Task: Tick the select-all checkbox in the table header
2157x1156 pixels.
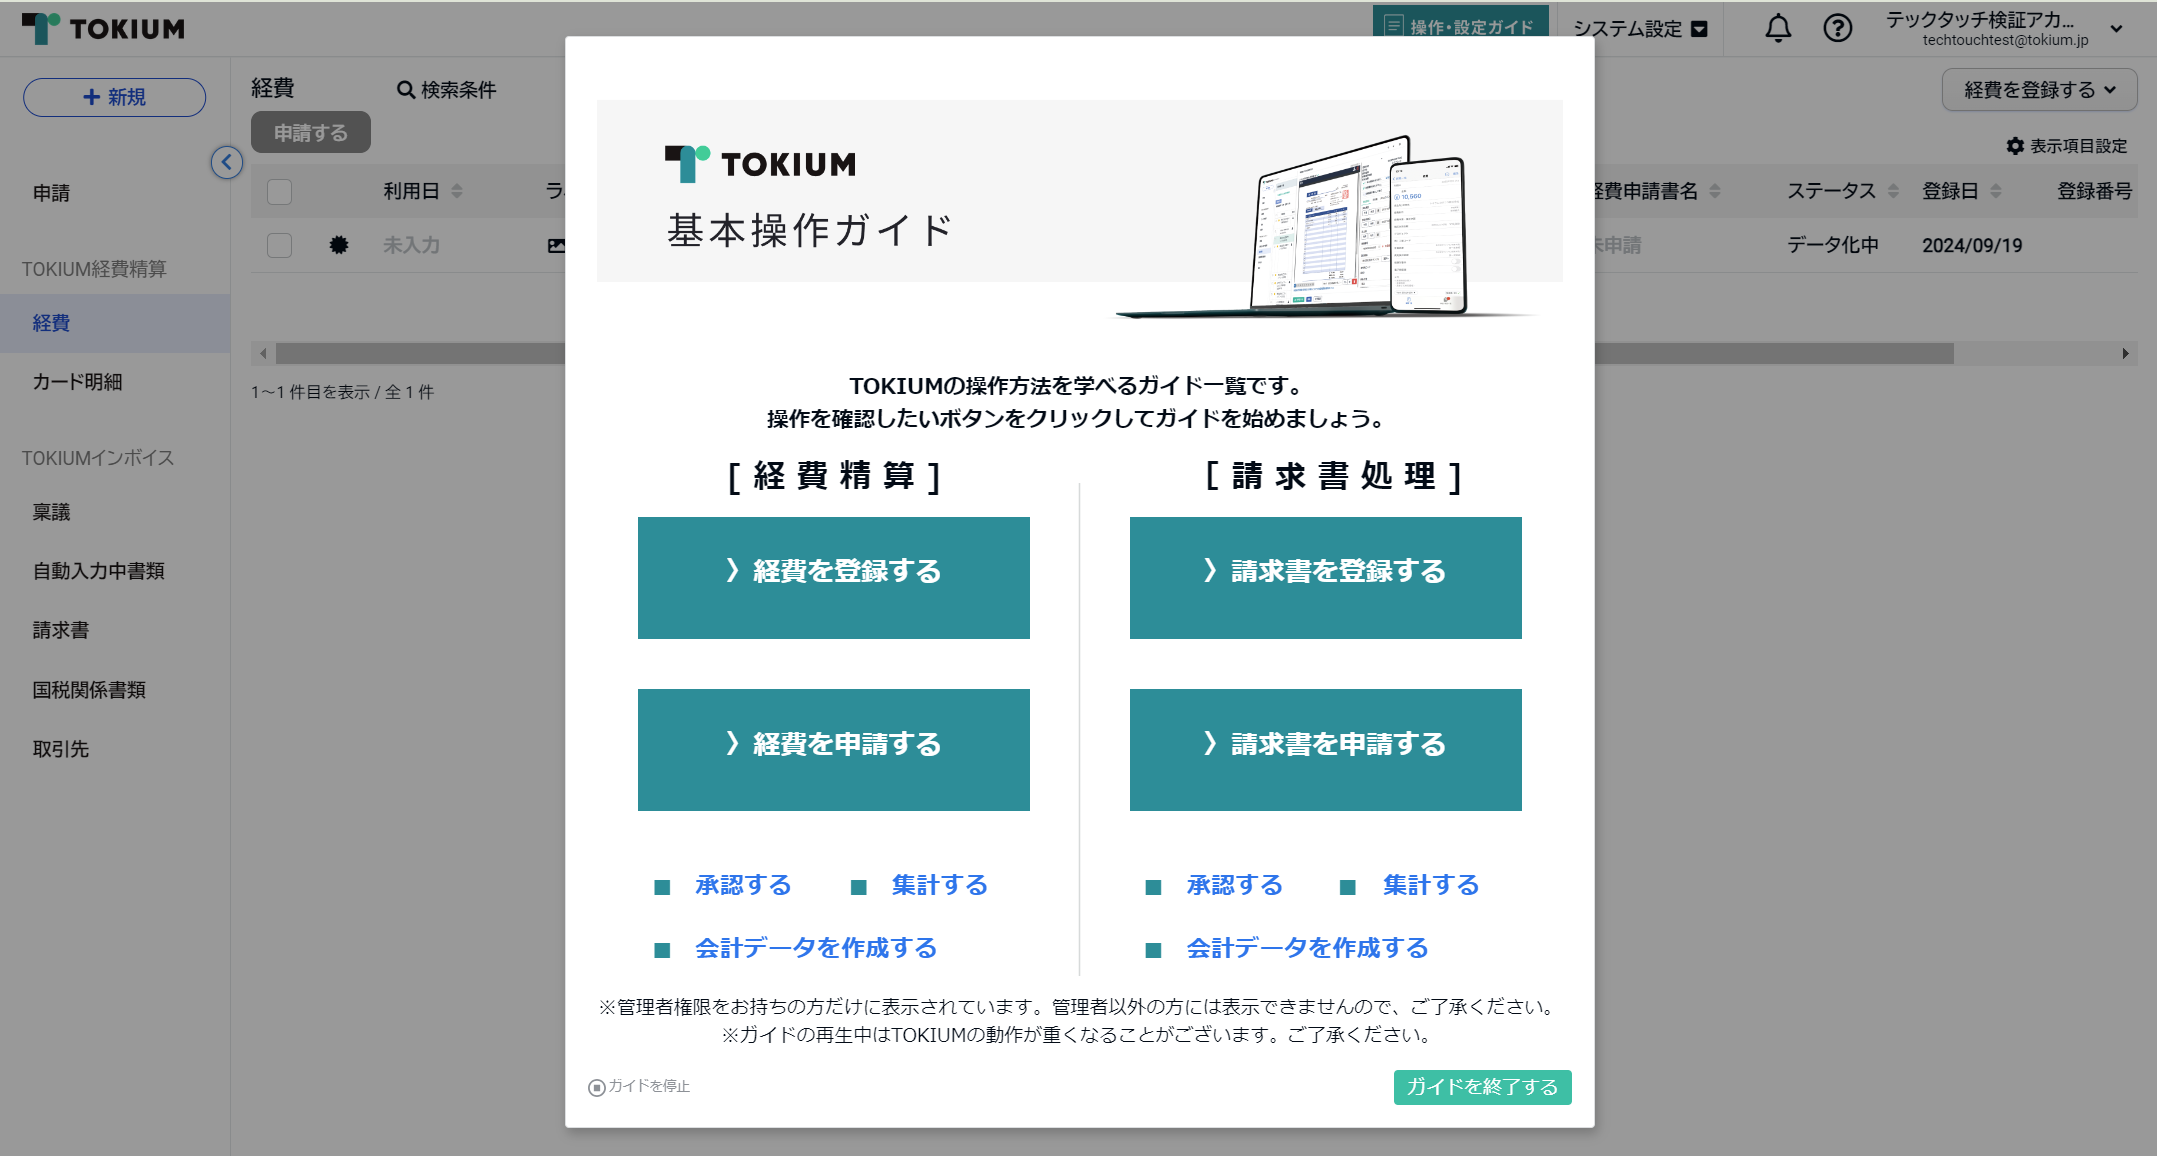Action: pyautogui.click(x=280, y=191)
